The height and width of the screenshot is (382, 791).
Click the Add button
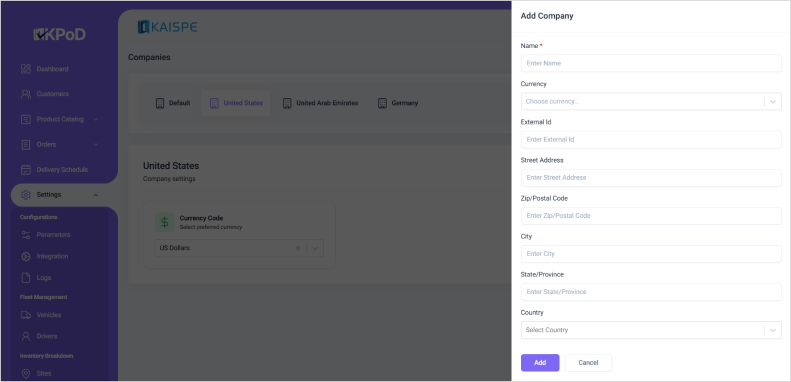coord(540,363)
